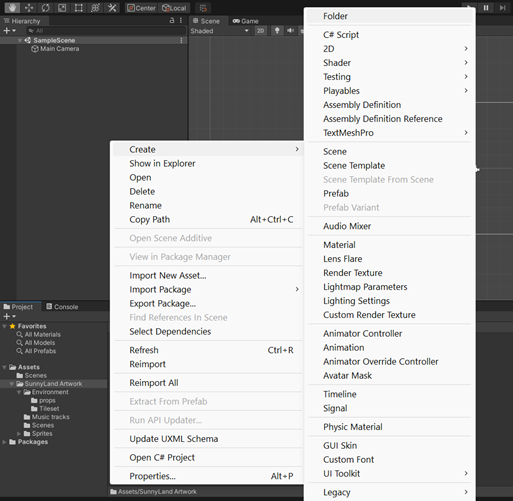Toggle 2D scene view mode
This screenshot has height=501, width=513.
[261, 31]
